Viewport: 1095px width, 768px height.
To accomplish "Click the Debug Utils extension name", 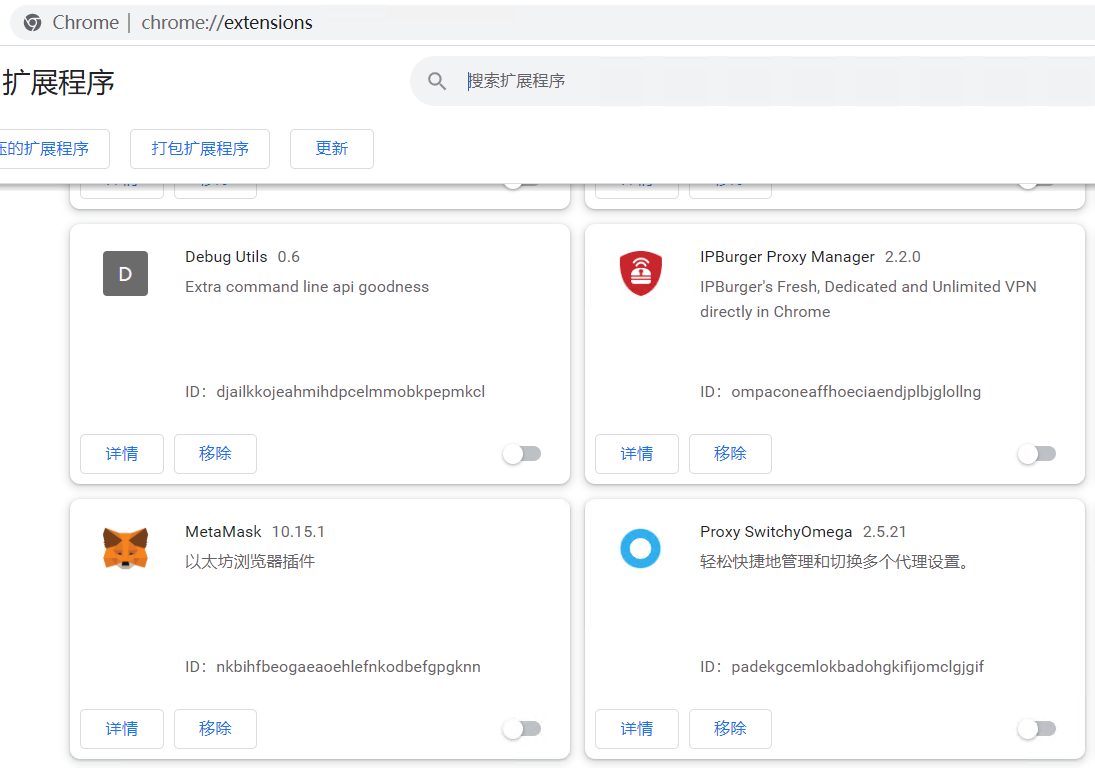I will pos(226,257).
